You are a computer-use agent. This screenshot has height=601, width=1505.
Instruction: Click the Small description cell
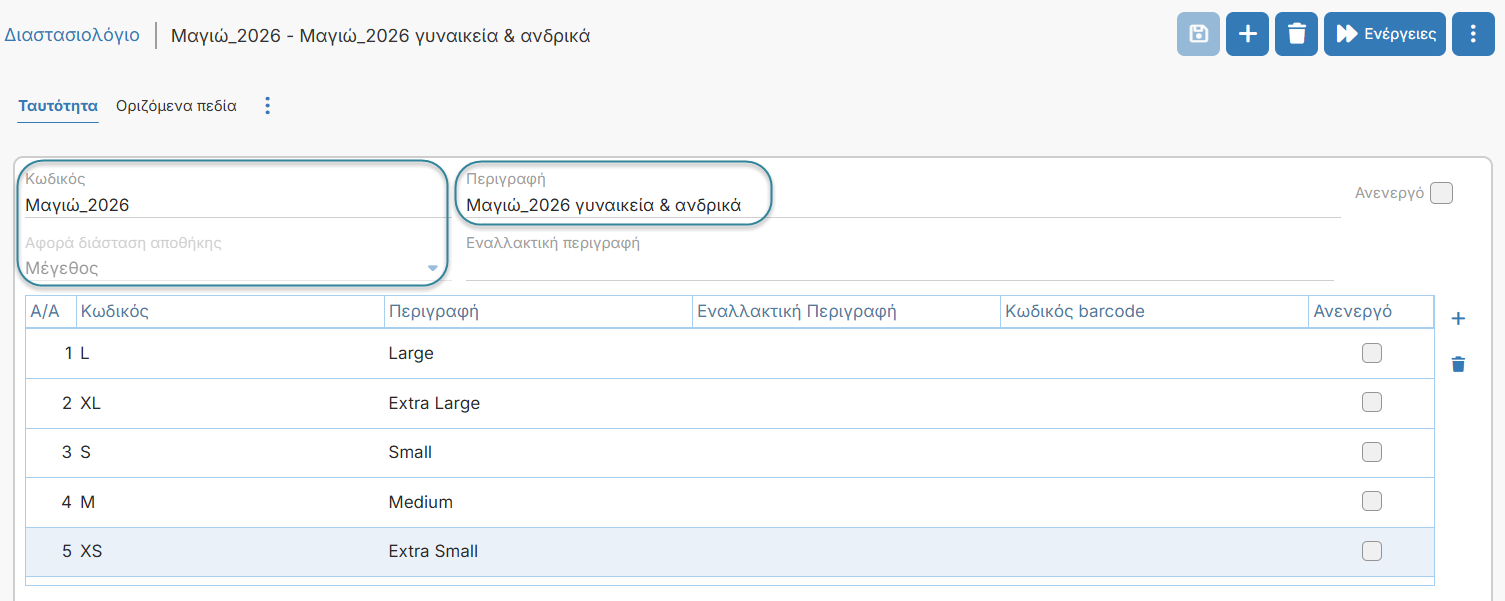(539, 452)
